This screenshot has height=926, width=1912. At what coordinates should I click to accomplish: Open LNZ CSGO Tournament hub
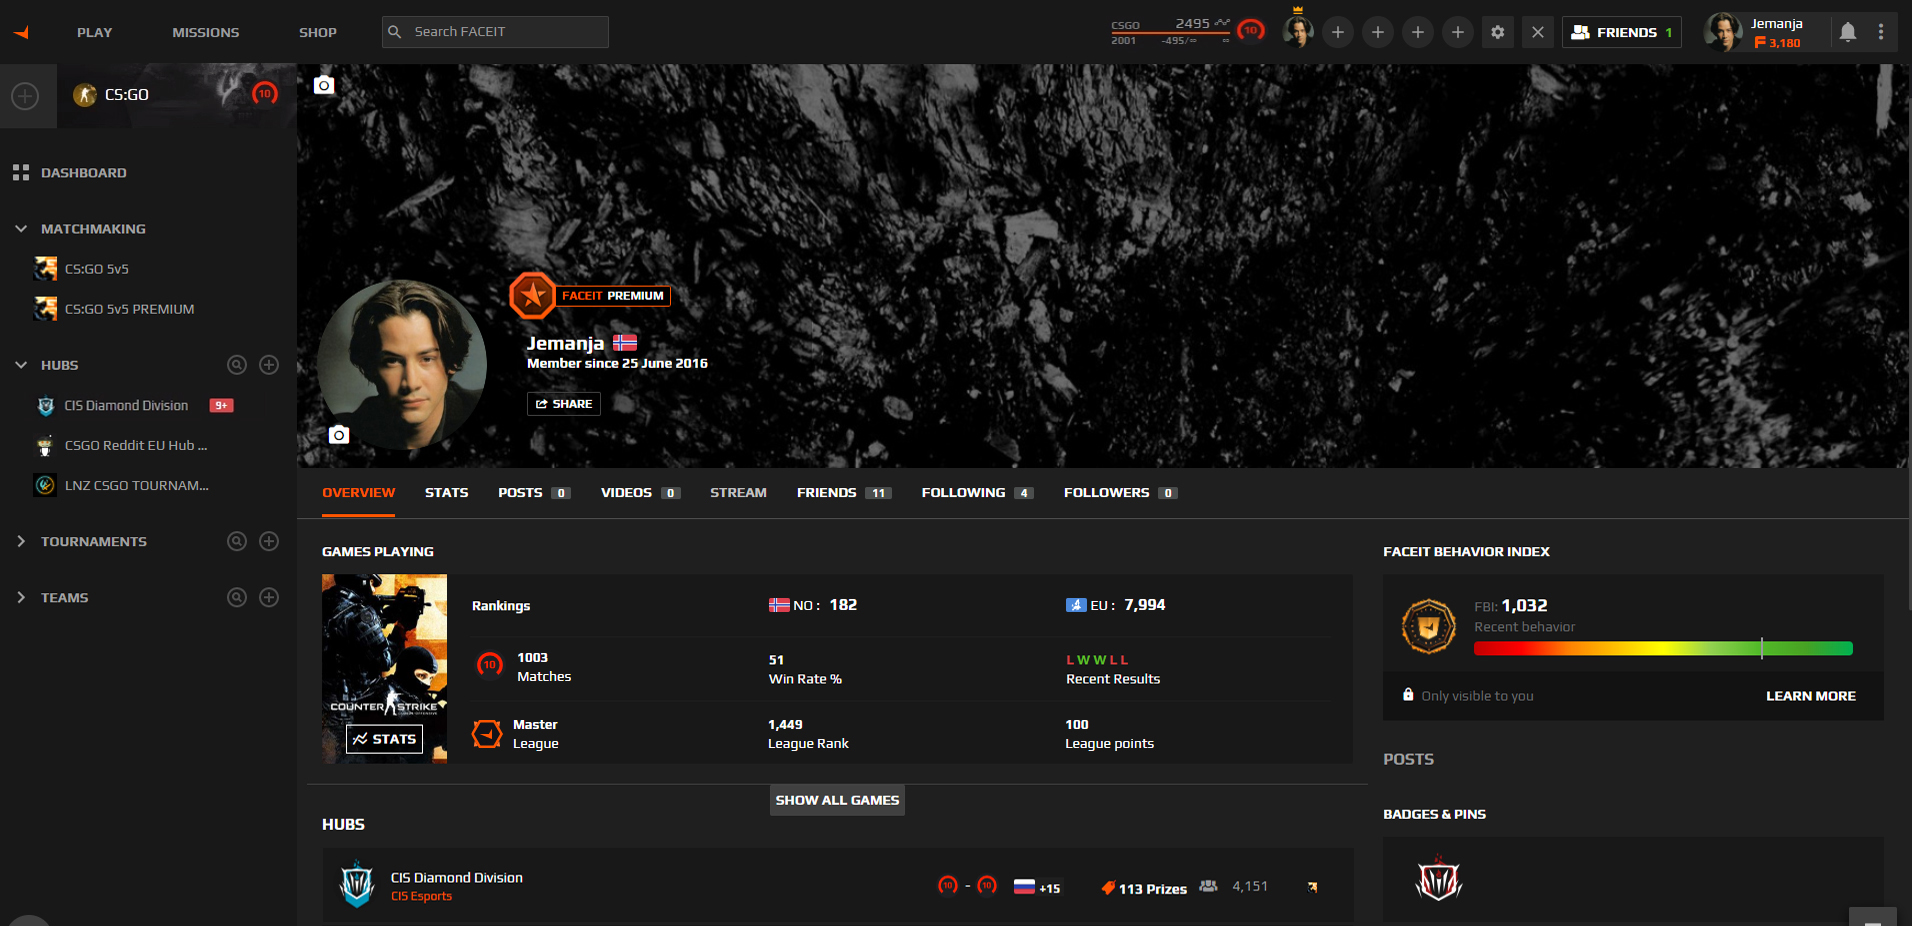click(136, 485)
